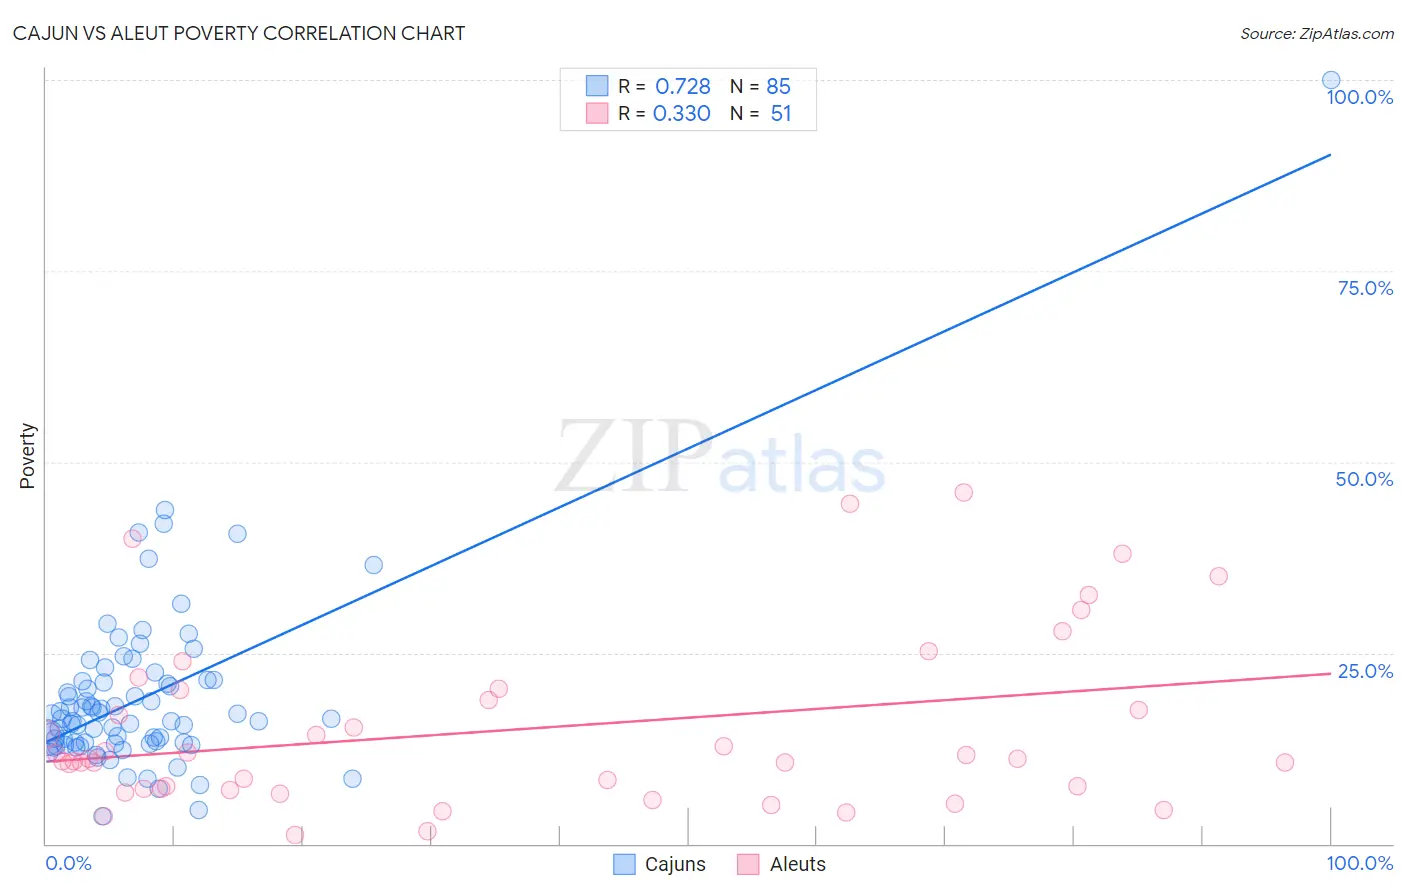Viewport: 1406px width, 892px height.
Task: Select the Cajuns legend label
Action: click(x=675, y=864)
